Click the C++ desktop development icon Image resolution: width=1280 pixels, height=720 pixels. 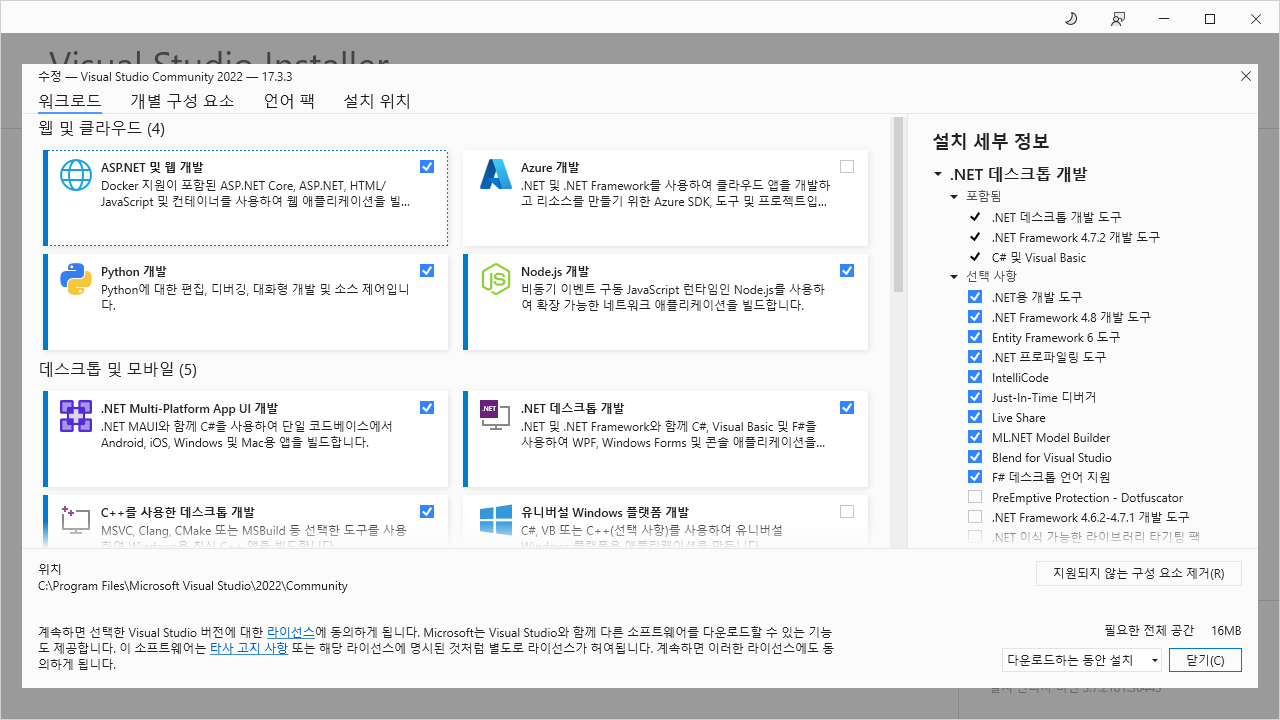coord(76,519)
